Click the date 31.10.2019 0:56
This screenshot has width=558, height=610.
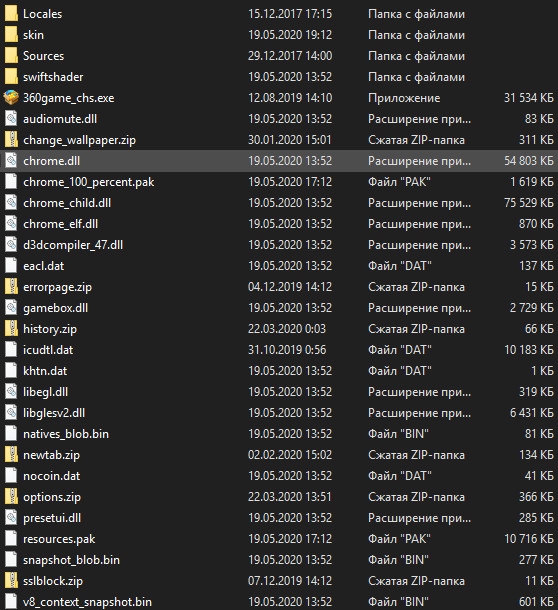(x=287, y=350)
